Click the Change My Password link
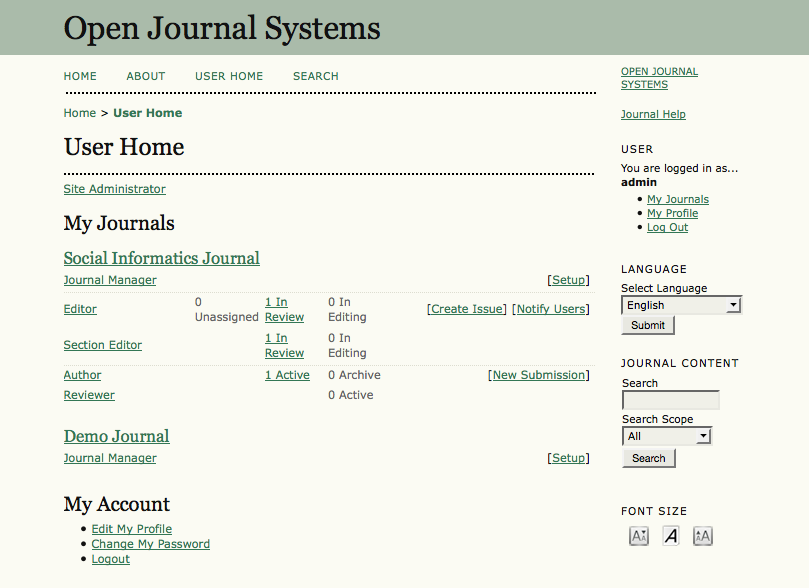The image size is (809, 588). click(150, 544)
